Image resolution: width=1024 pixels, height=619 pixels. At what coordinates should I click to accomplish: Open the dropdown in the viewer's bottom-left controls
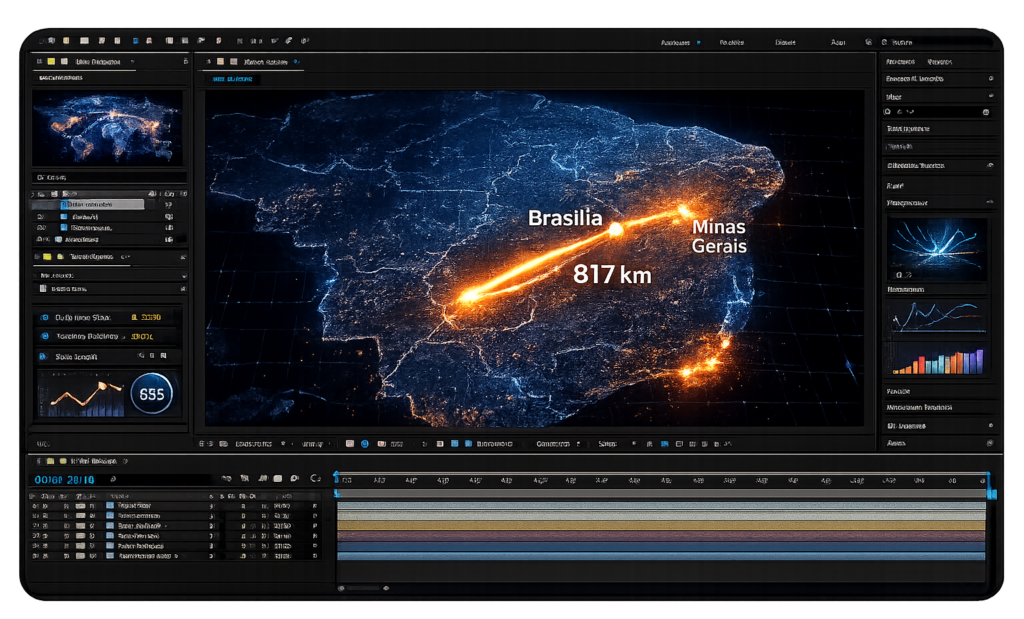283,443
